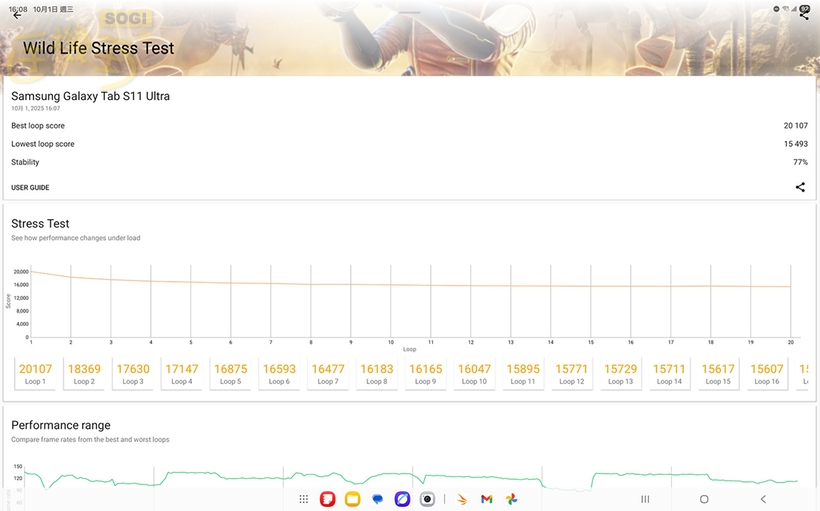Tap the recent apps navigation button
820x511 pixels.
click(x=645, y=499)
